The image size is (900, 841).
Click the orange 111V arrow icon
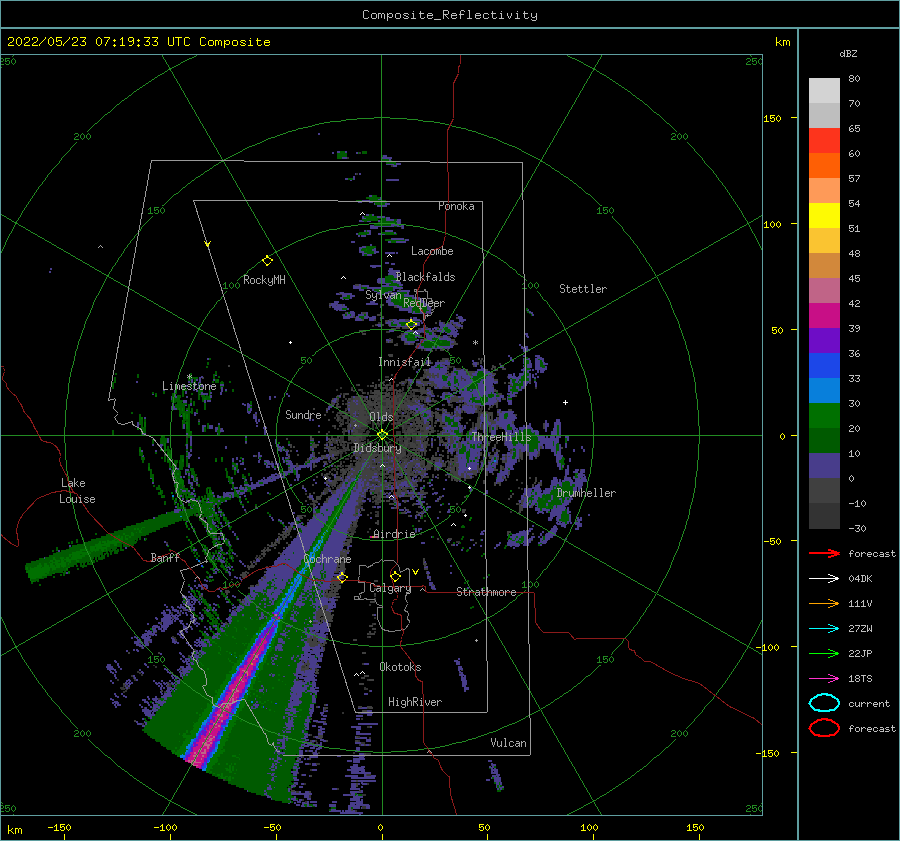[824, 603]
